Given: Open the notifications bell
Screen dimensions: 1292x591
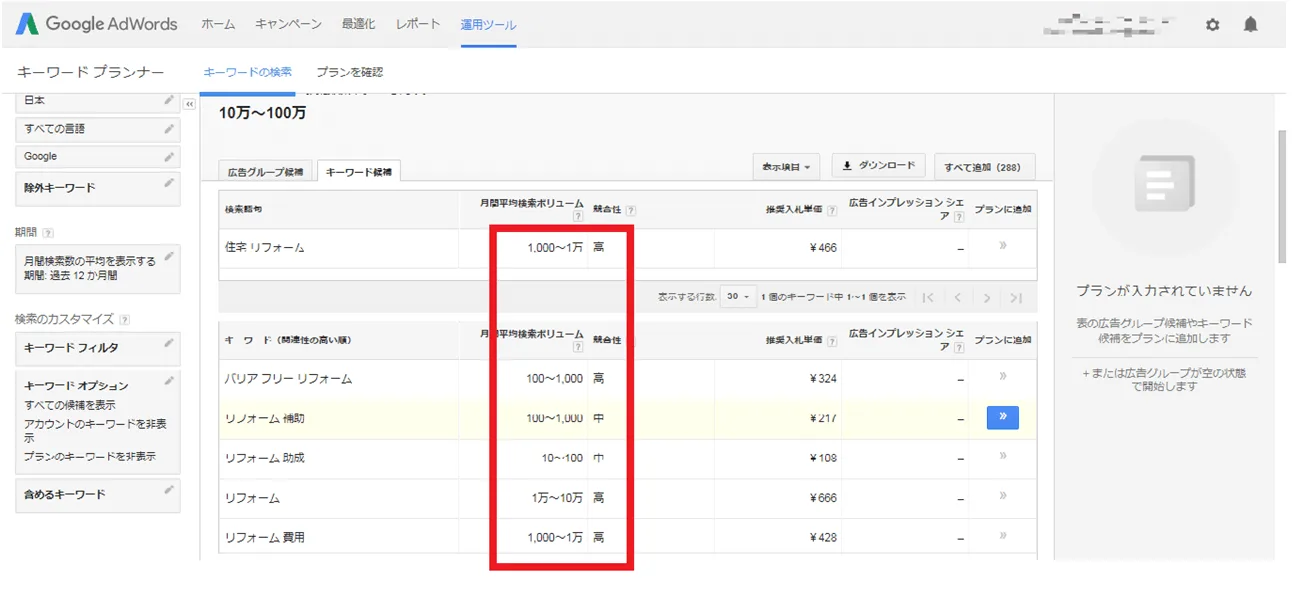Looking at the screenshot, I should pyautogui.click(x=1250, y=25).
